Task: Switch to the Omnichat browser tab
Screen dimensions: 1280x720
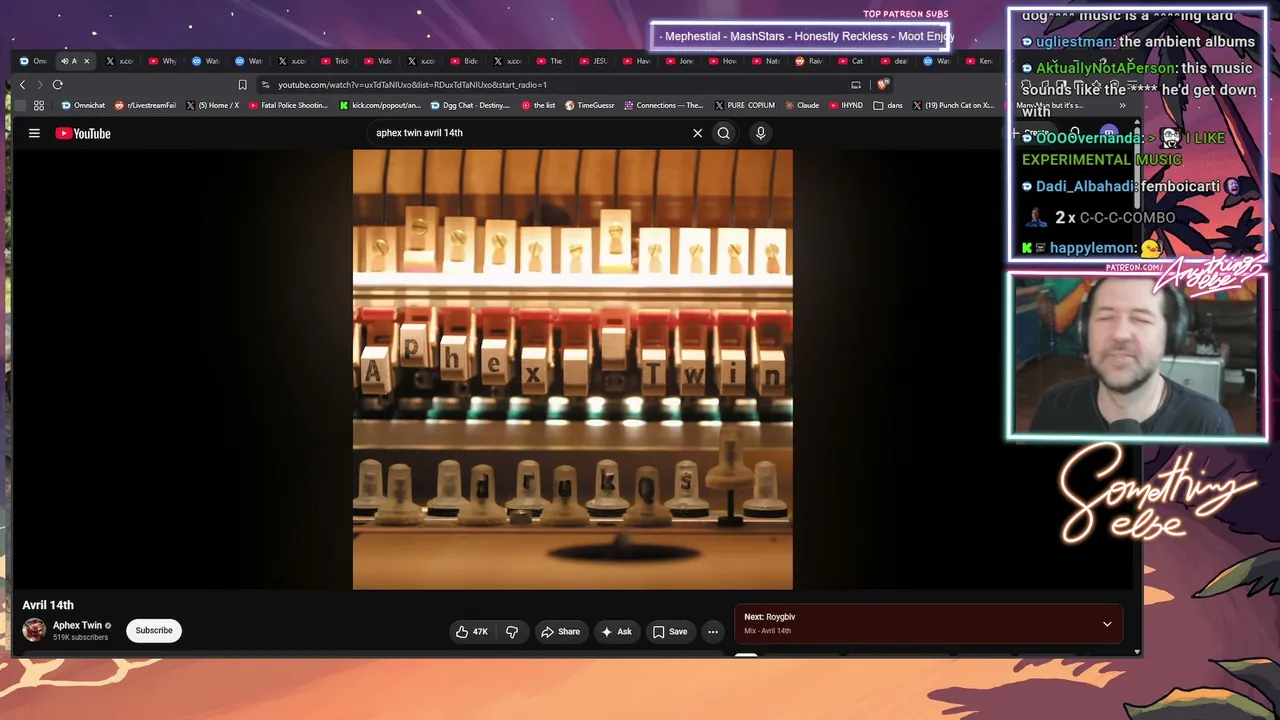Action: tap(33, 61)
